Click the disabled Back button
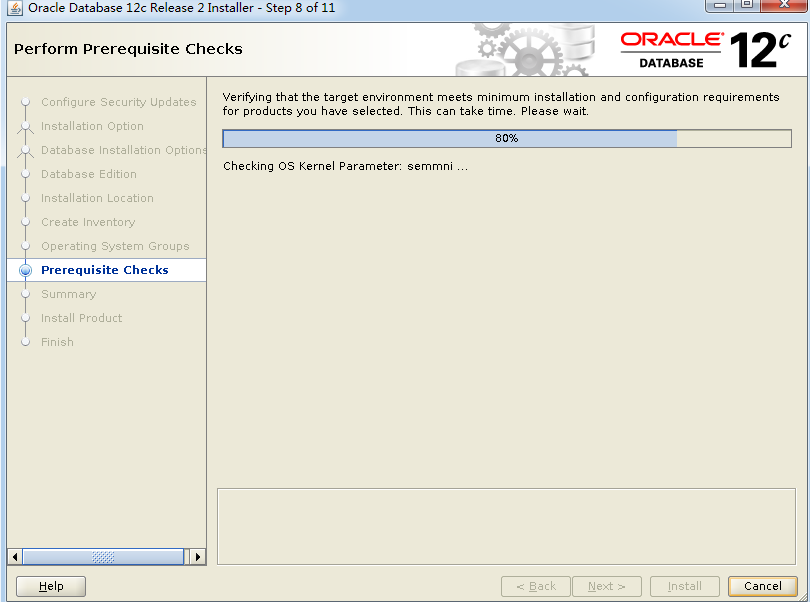 coord(536,586)
